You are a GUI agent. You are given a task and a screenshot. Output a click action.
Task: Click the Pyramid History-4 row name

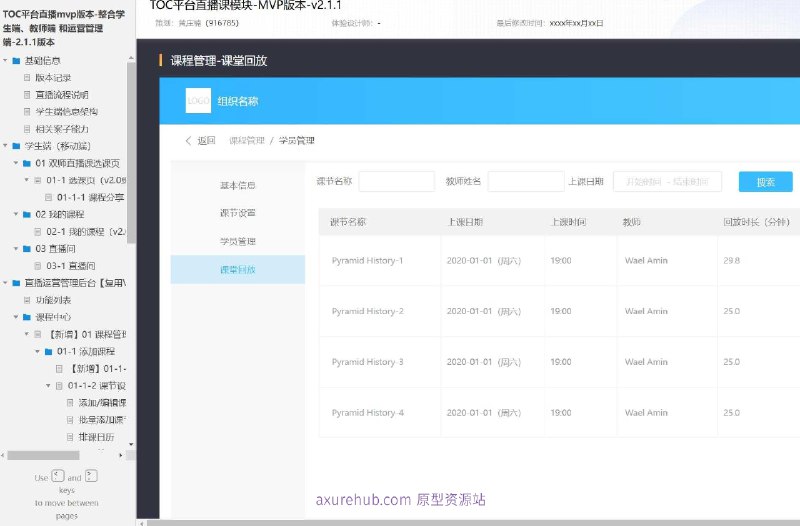[x=367, y=412]
